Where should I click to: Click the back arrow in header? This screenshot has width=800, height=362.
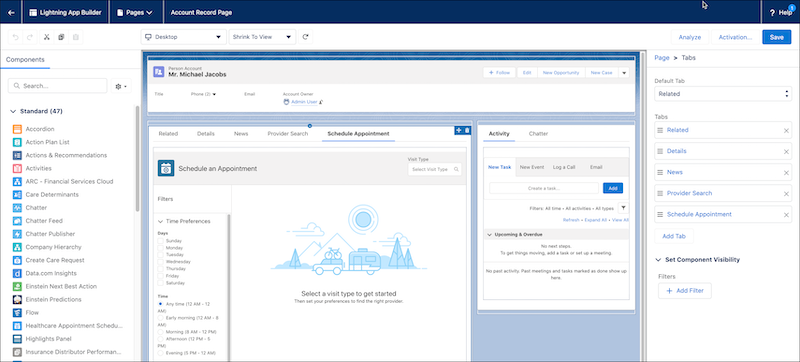click(x=11, y=12)
